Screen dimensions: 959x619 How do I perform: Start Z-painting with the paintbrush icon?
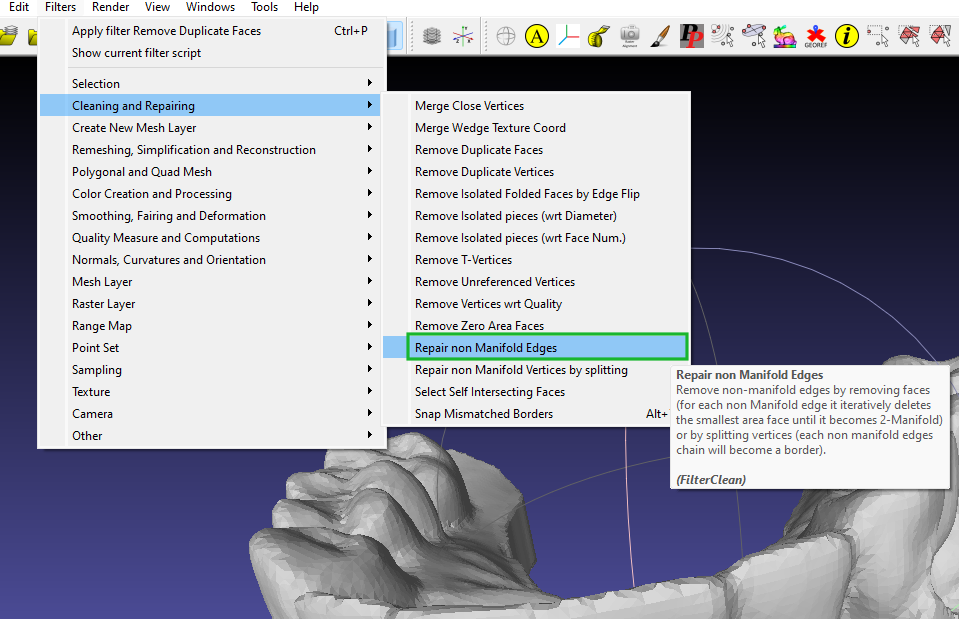(660, 35)
